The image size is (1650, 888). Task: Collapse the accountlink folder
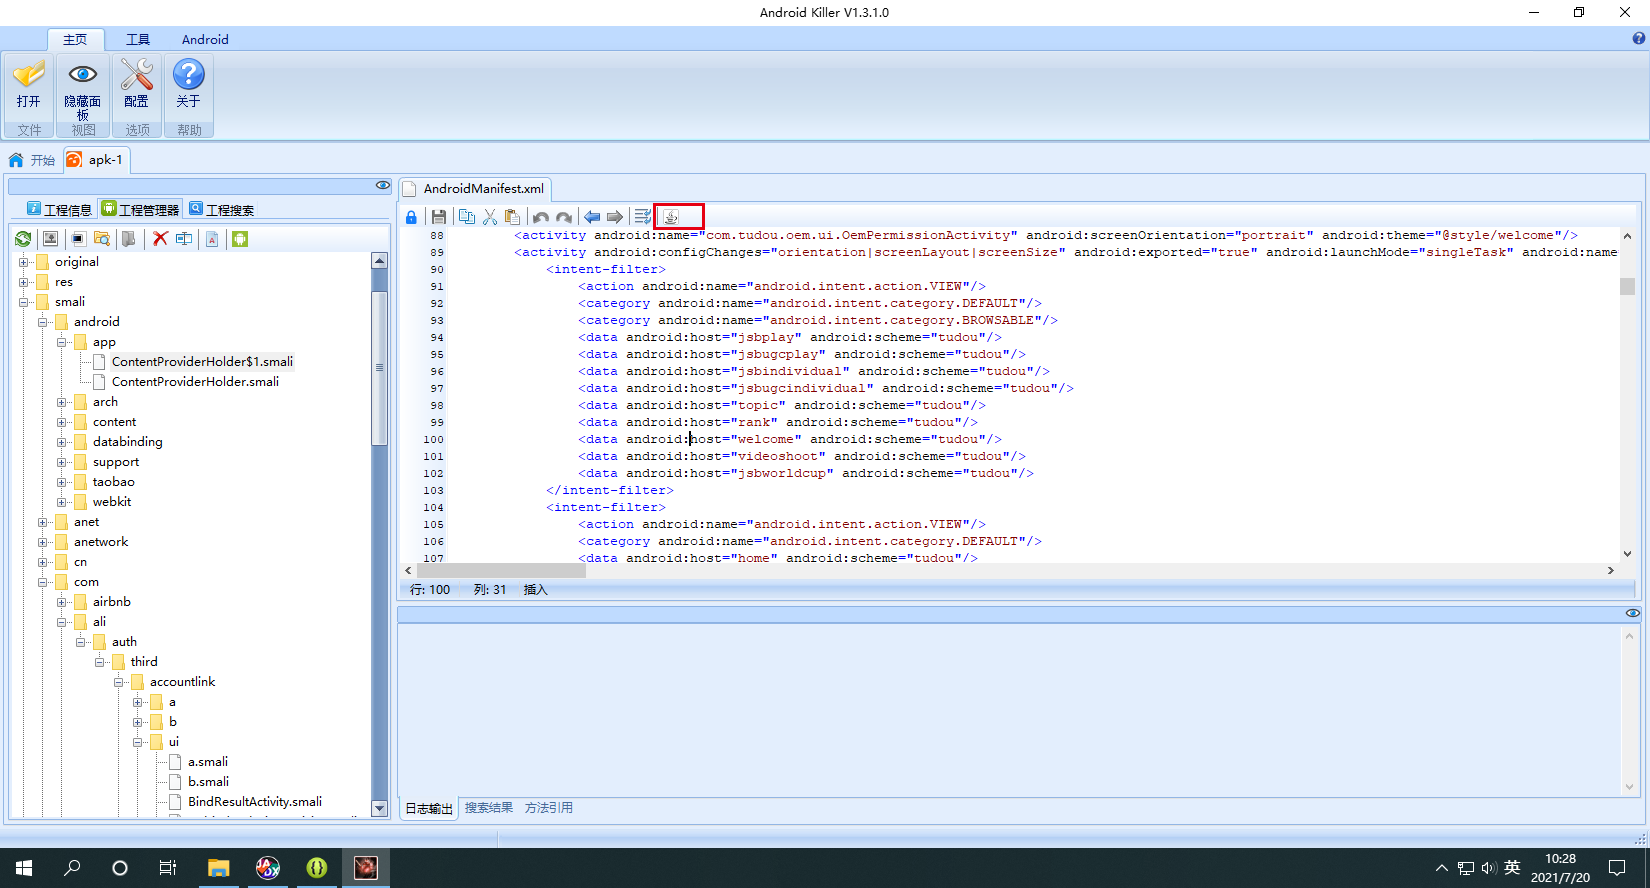tap(118, 682)
